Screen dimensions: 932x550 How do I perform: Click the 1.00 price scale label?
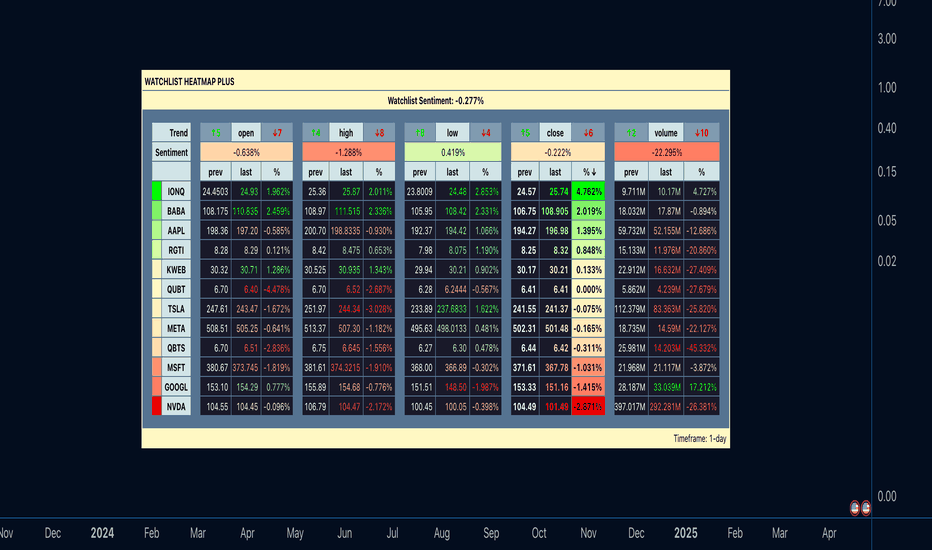[x=887, y=87]
